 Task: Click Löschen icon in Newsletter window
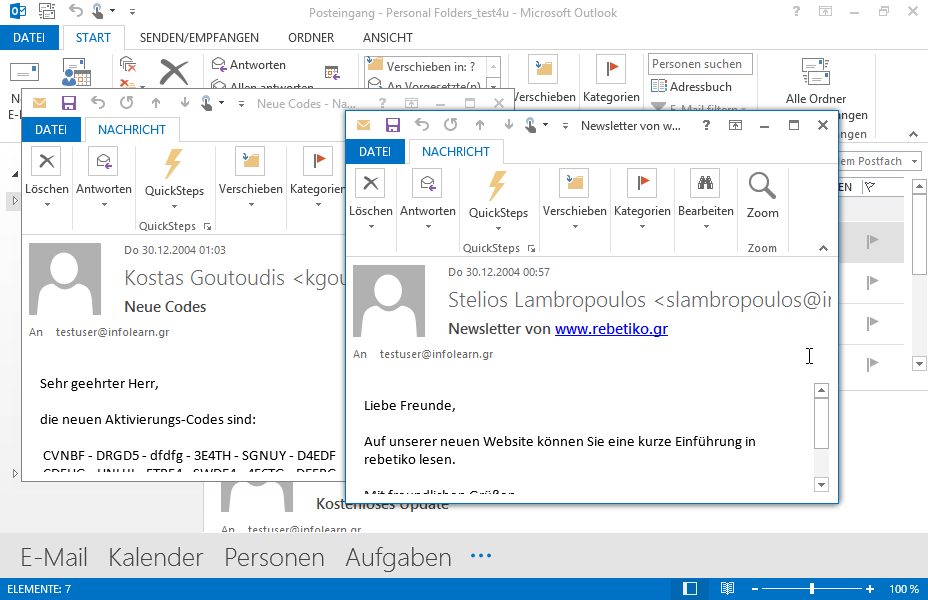coord(370,183)
